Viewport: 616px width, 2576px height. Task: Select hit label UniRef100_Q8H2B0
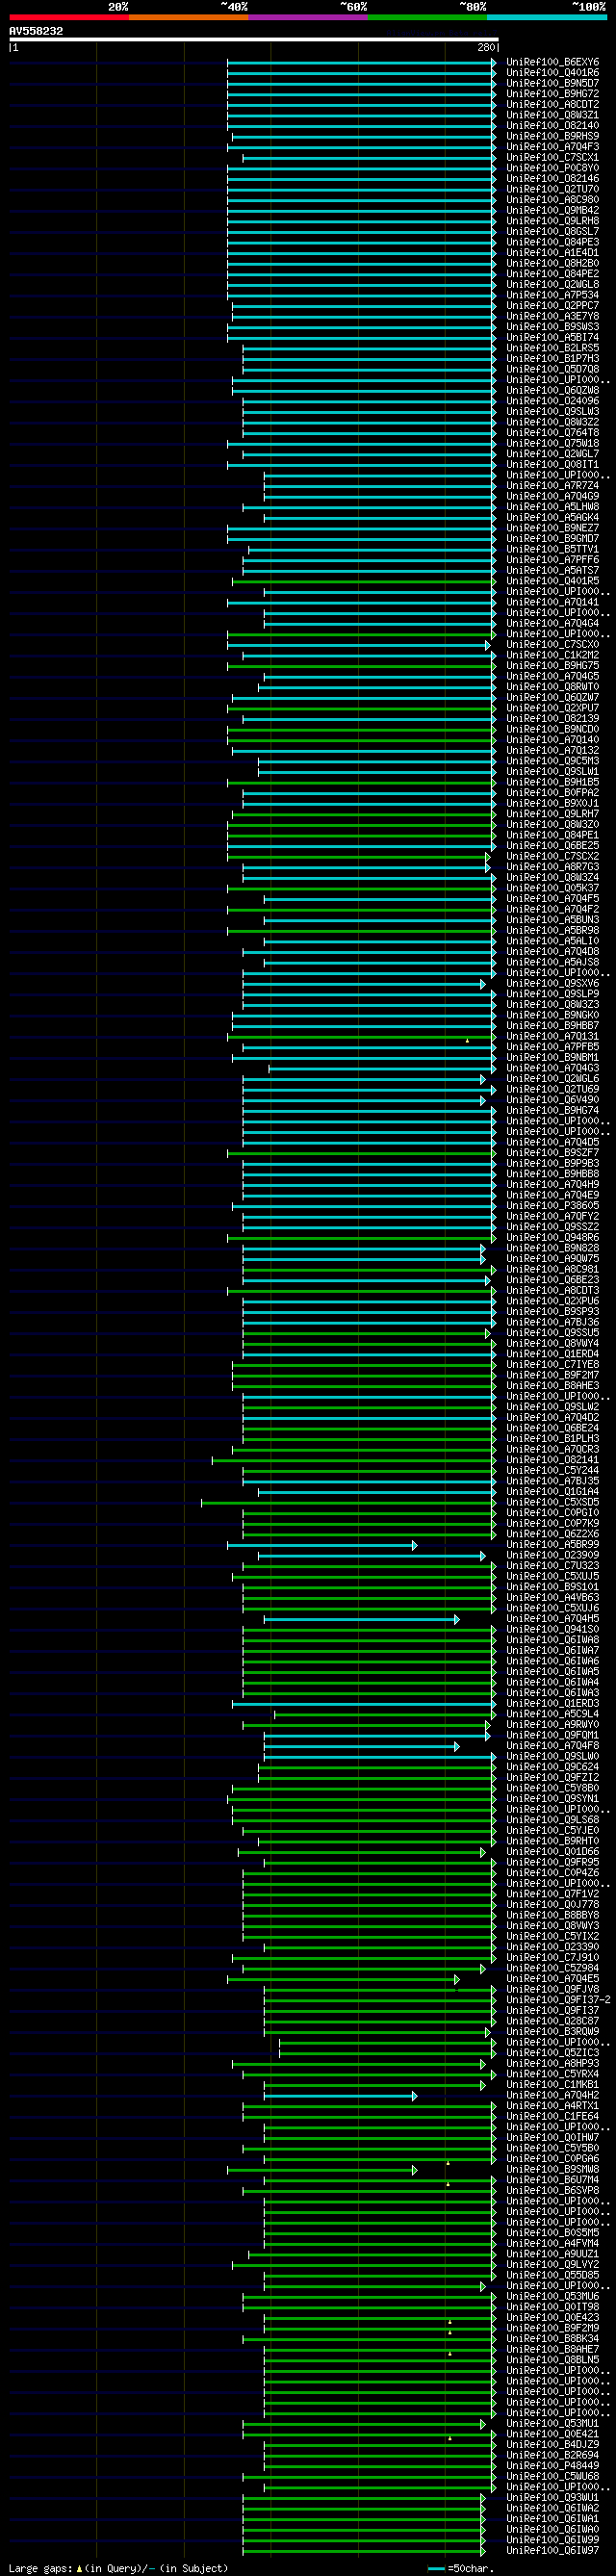(x=553, y=263)
